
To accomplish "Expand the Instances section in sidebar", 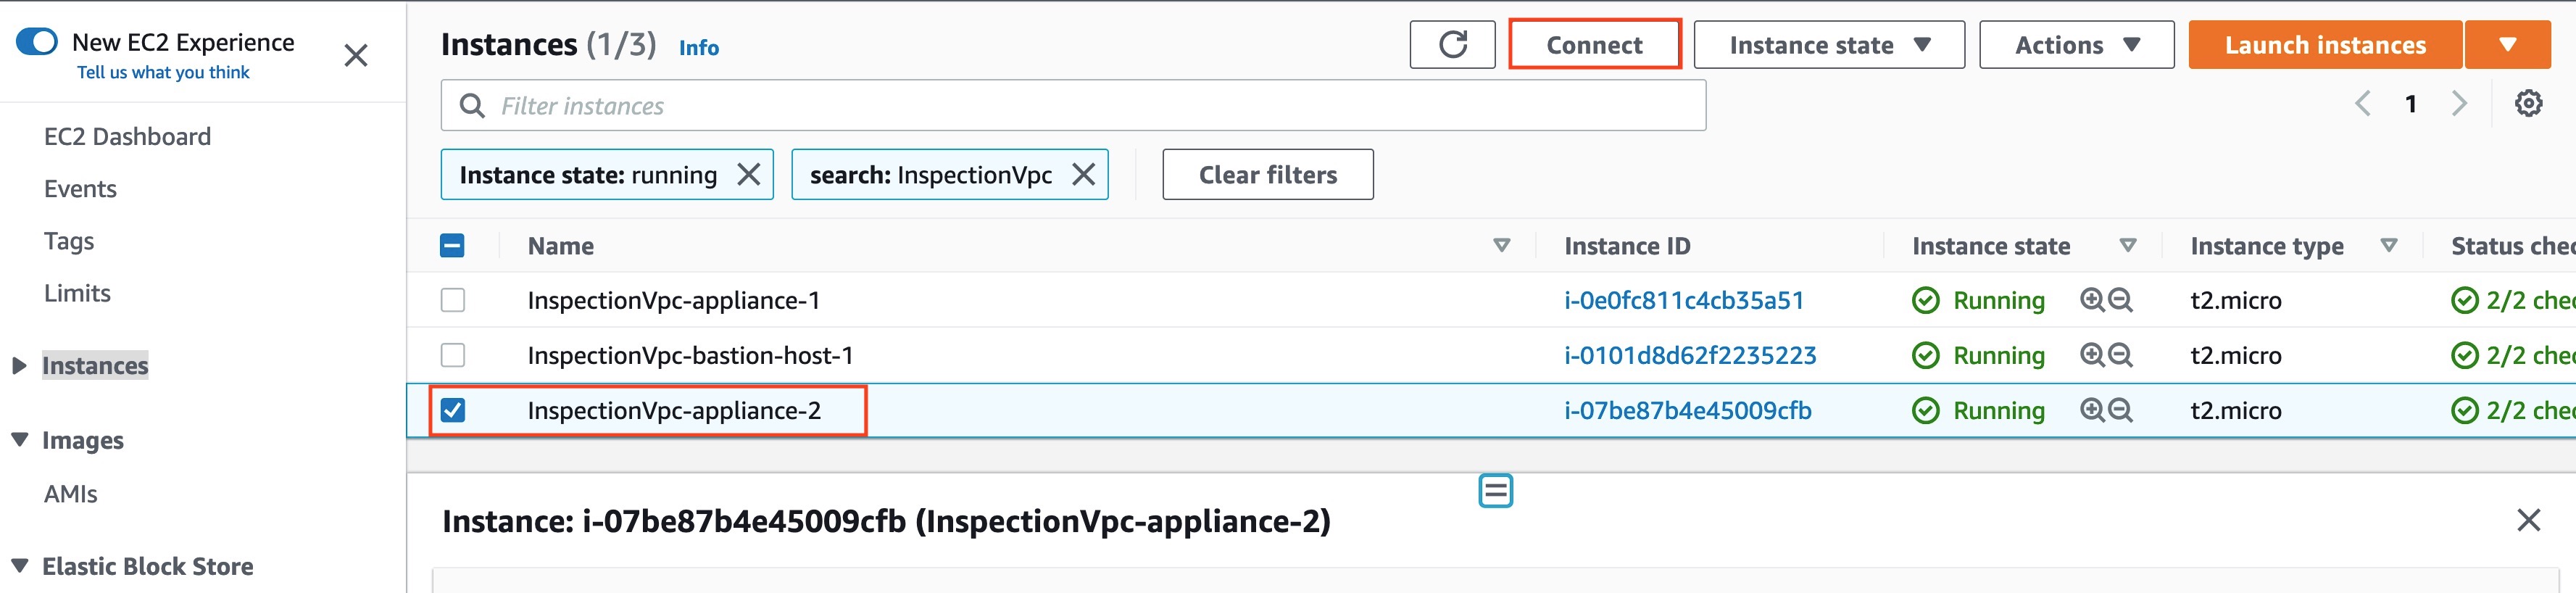I will point(19,366).
